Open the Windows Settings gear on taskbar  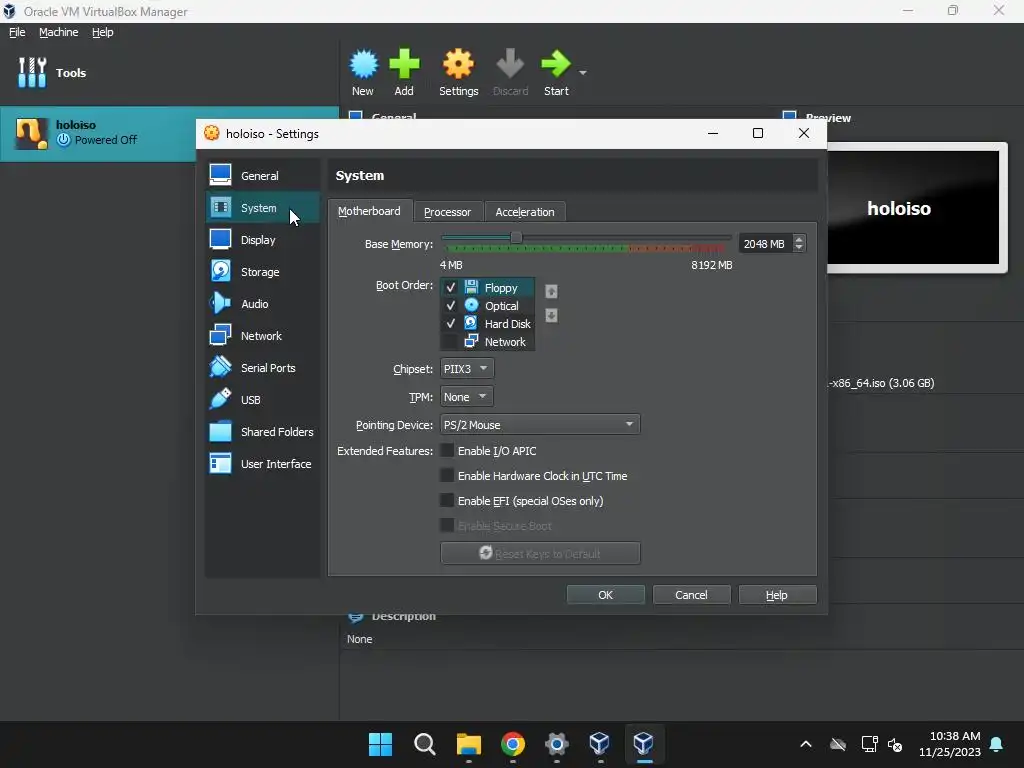coord(556,743)
